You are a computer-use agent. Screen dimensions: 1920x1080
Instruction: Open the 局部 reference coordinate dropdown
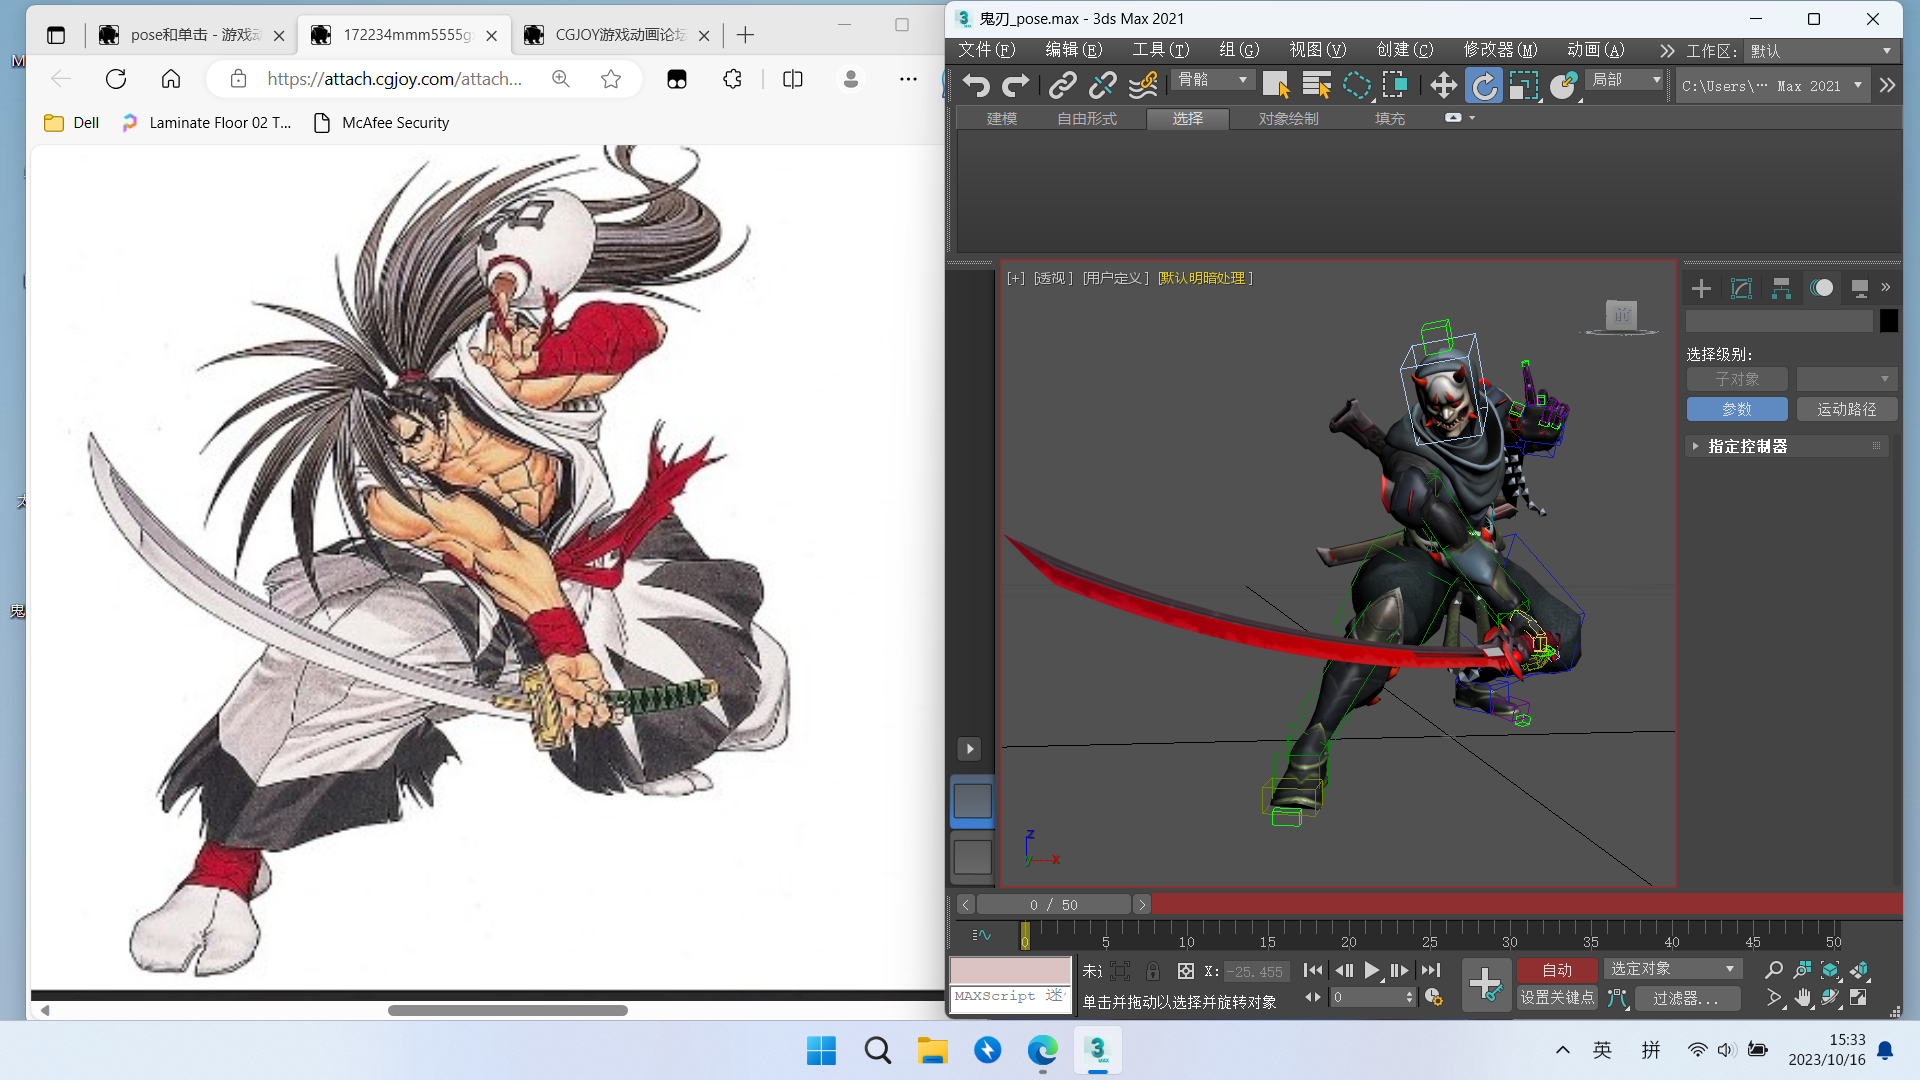(1626, 80)
